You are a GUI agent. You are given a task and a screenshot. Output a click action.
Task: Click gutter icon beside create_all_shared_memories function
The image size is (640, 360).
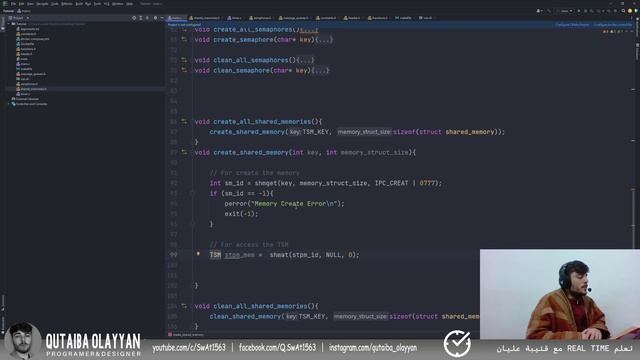[184, 122]
